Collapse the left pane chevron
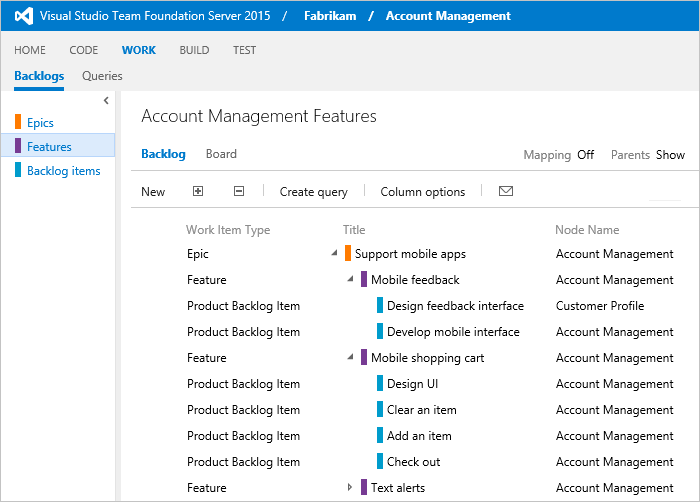Image resolution: width=700 pixels, height=502 pixels. (106, 100)
